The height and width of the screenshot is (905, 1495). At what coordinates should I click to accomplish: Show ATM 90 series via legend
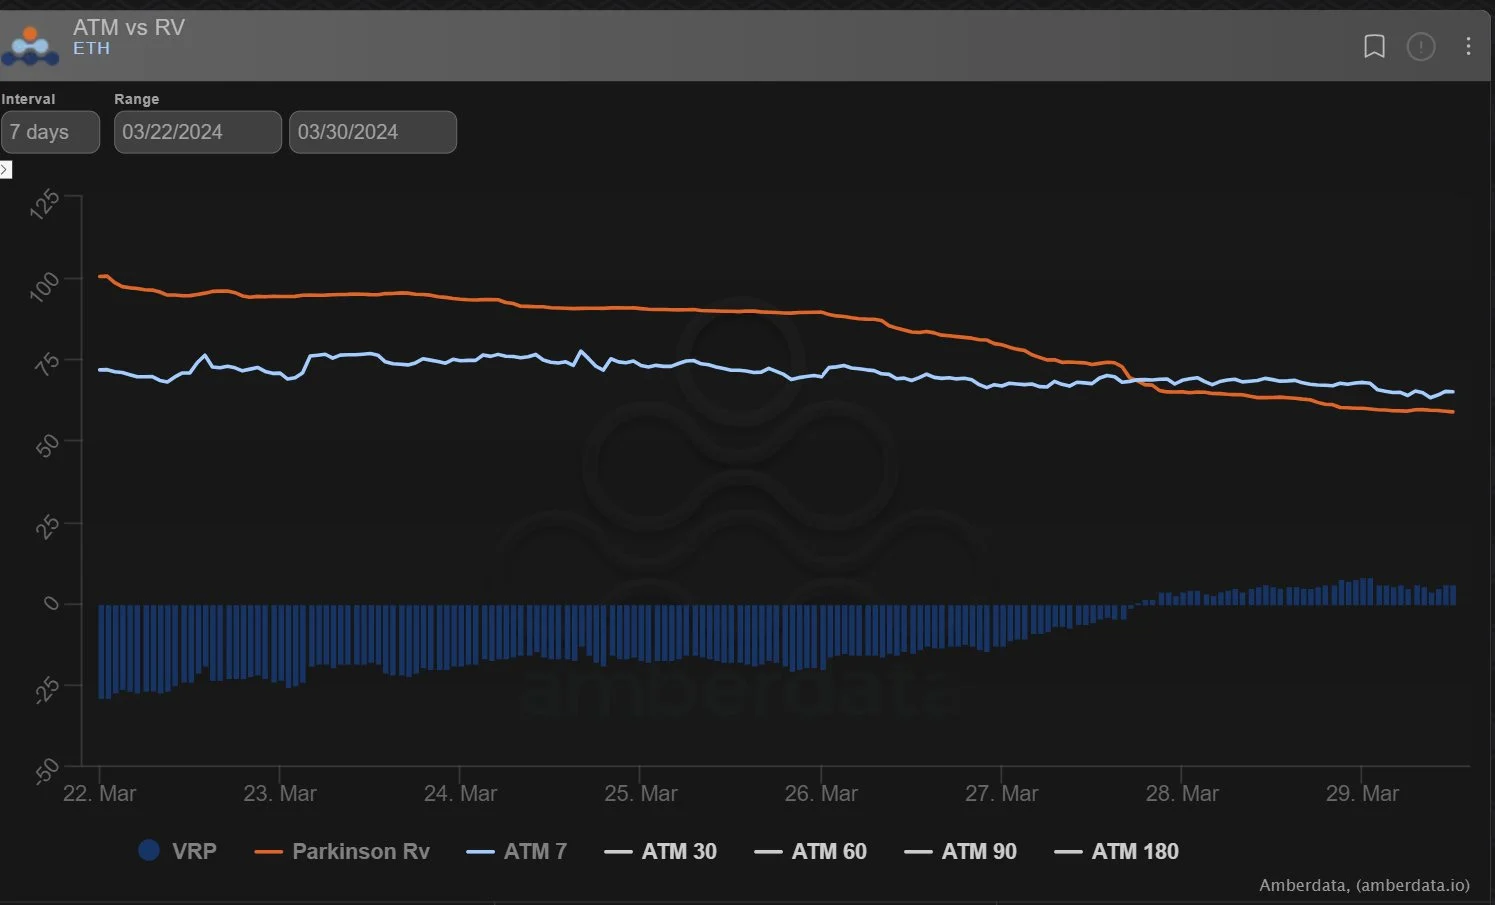tap(960, 851)
